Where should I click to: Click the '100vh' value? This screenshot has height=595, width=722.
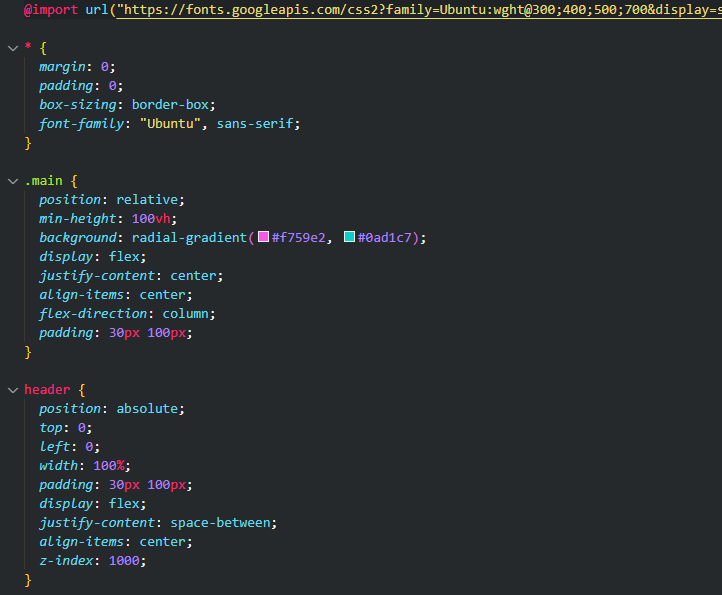(151, 218)
